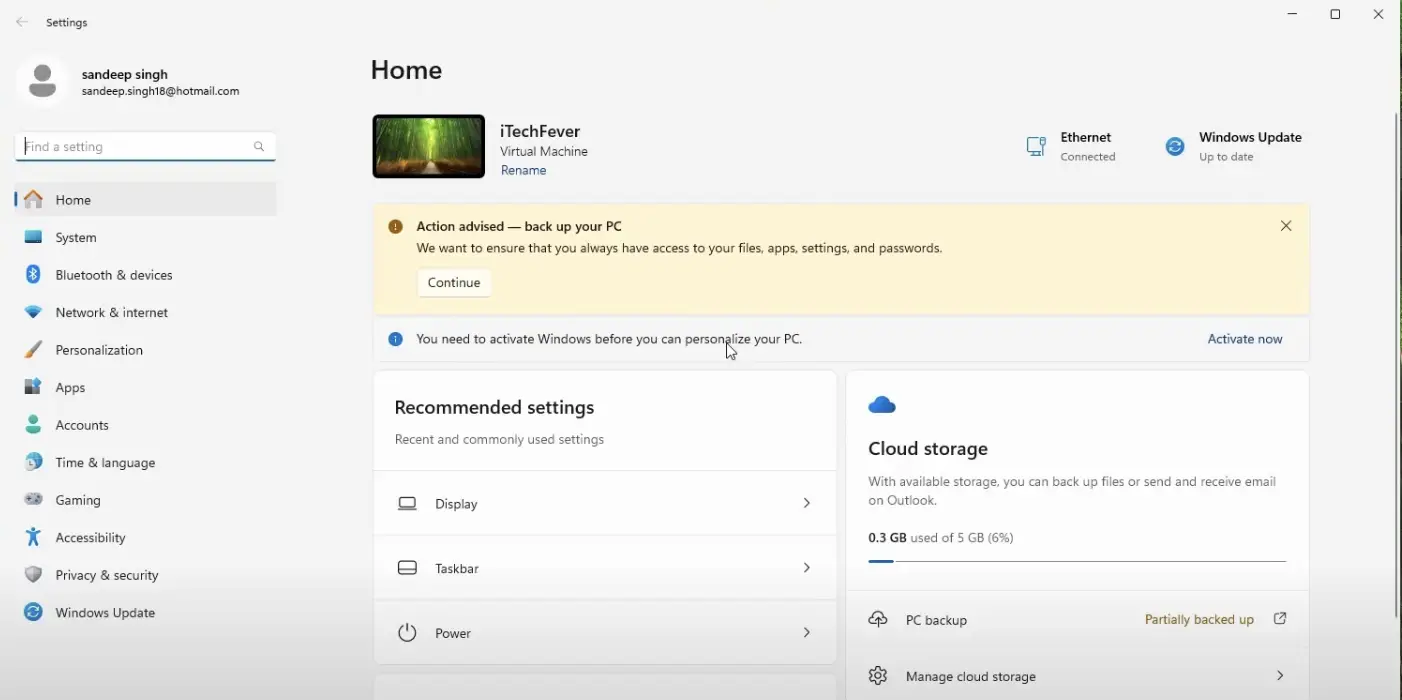Expand the Display setting chevron
1402x700 pixels.
[x=806, y=503]
